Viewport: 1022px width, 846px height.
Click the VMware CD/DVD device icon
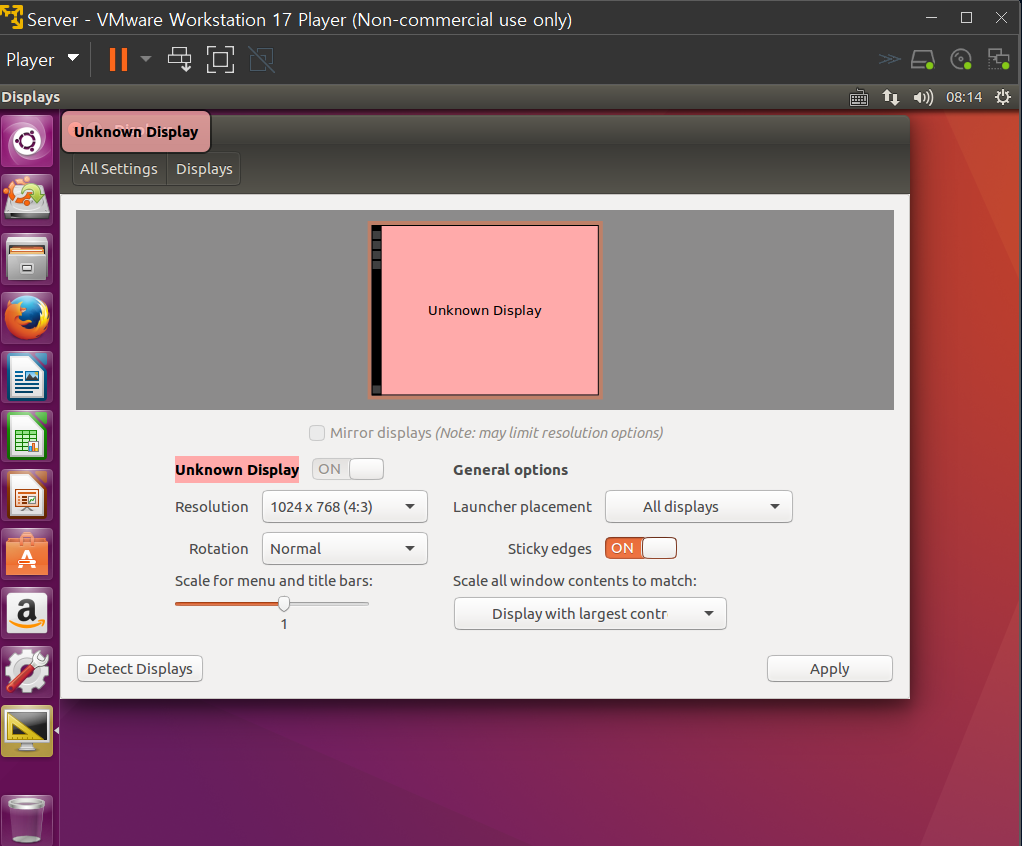point(961,59)
